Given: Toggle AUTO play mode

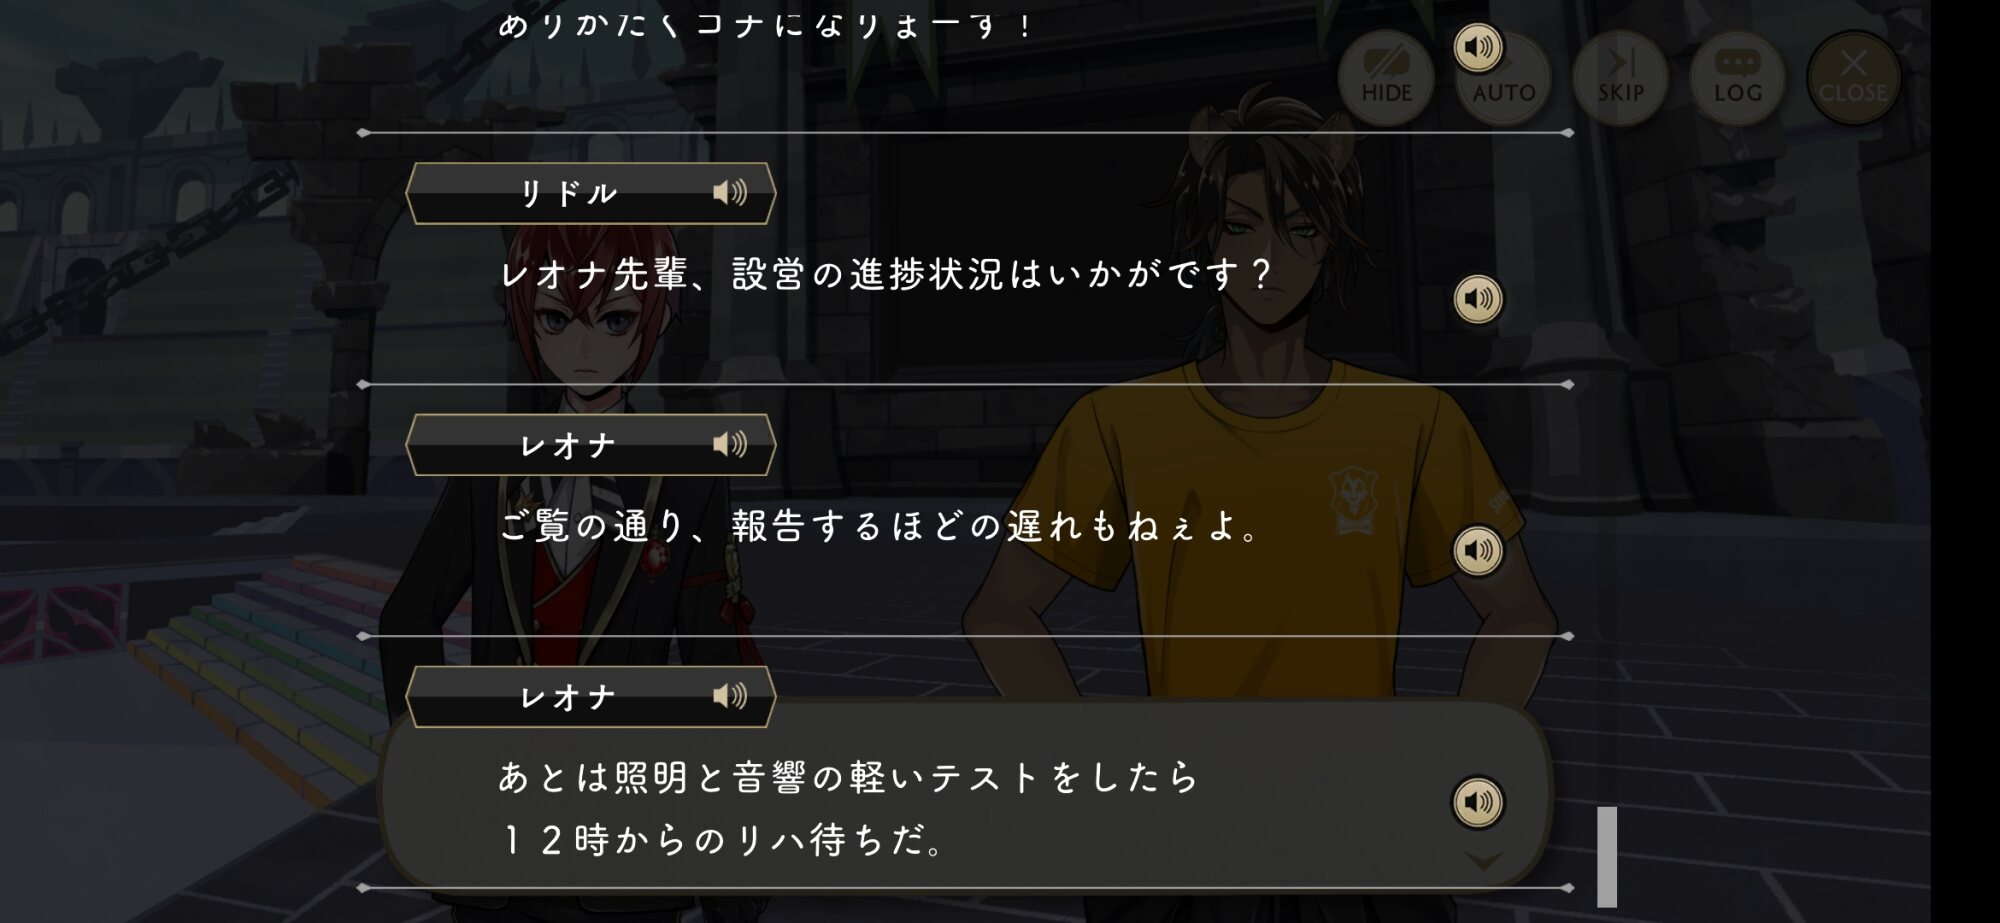Looking at the screenshot, I should click(x=1503, y=80).
